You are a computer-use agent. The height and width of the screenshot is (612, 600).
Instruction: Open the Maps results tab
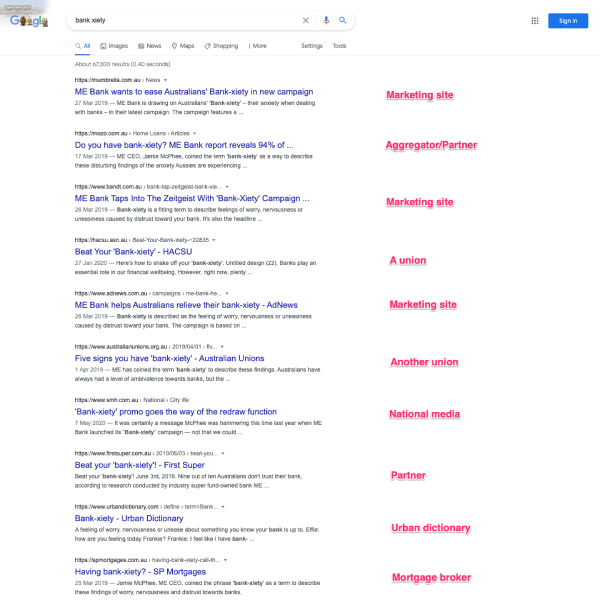pos(183,46)
